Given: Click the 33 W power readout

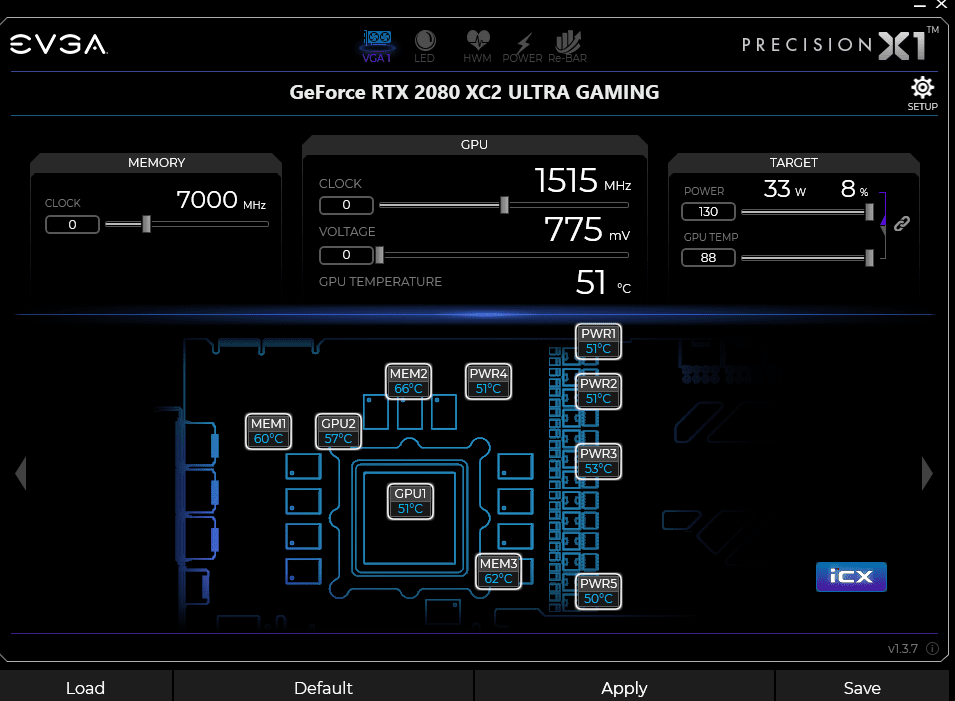Looking at the screenshot, I should (784, 189).
